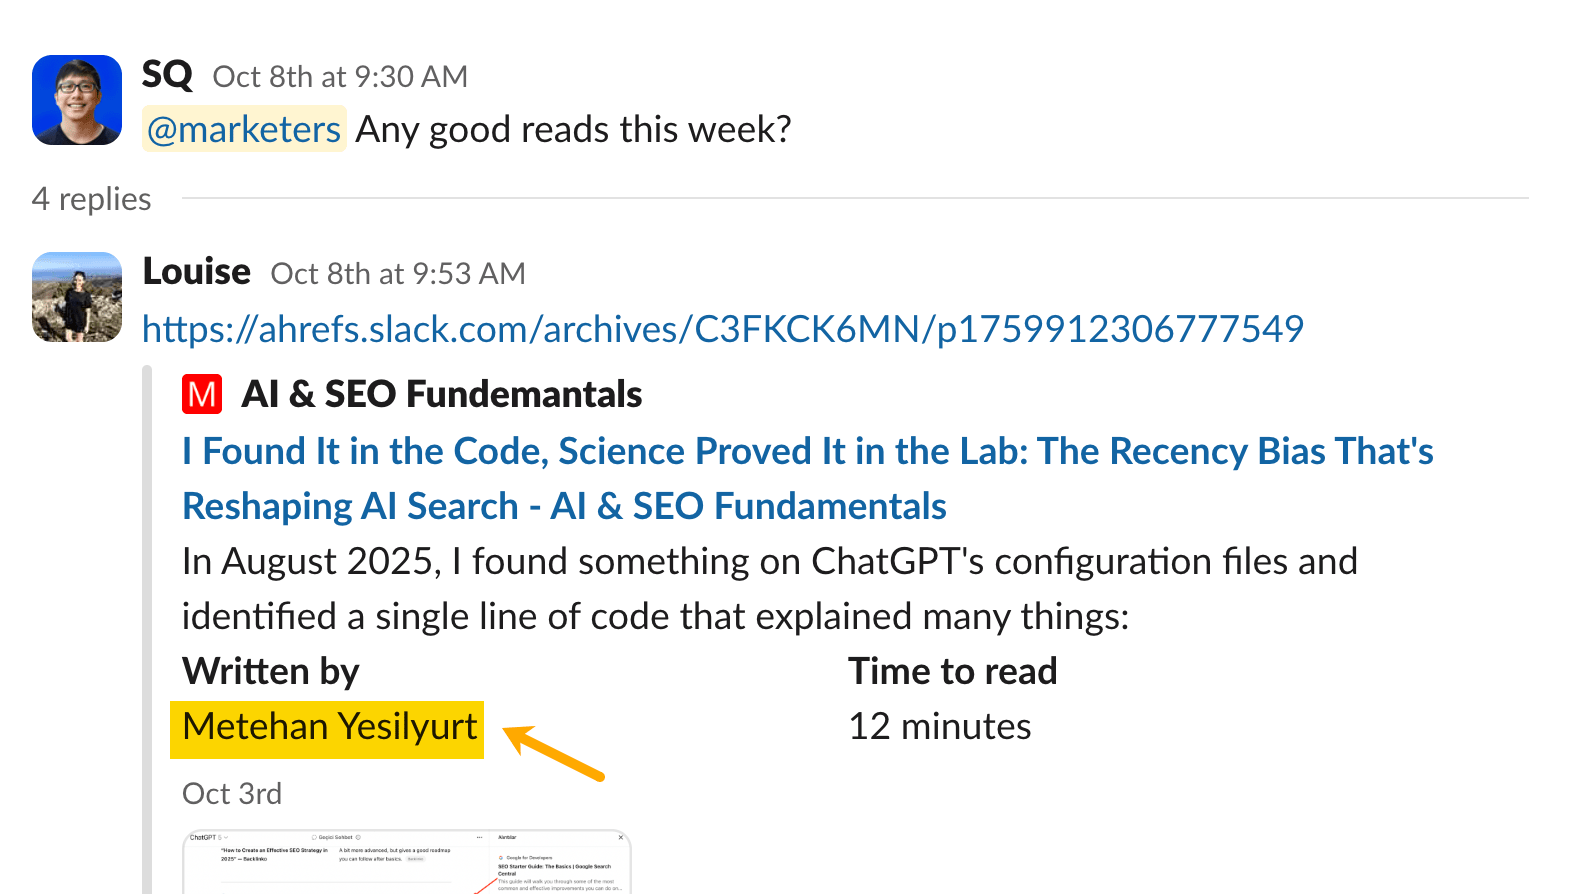1574x894 pixels.
Task: Click SQ's profile avatar
Action: (x=77, y=100)
